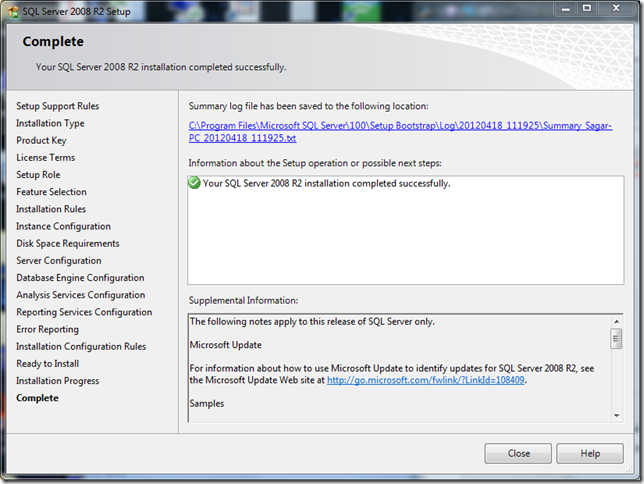This screenshot has height=484, width=644.
Task: Click the Complete page heading
Action: [53, 41]
